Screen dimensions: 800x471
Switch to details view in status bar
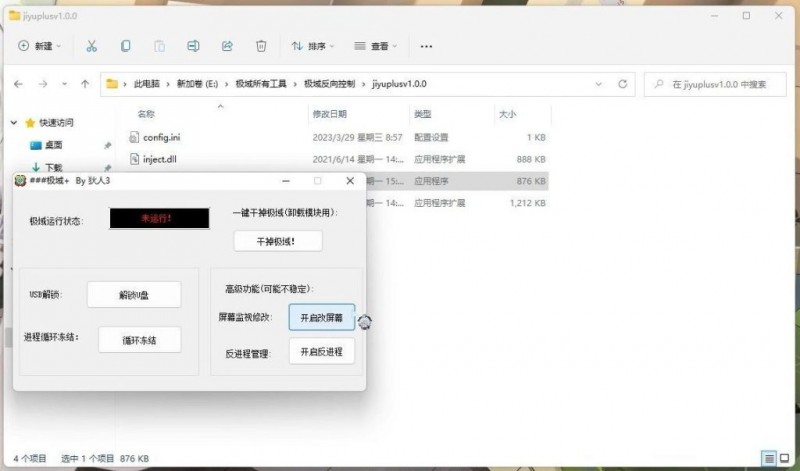[769, 458]
